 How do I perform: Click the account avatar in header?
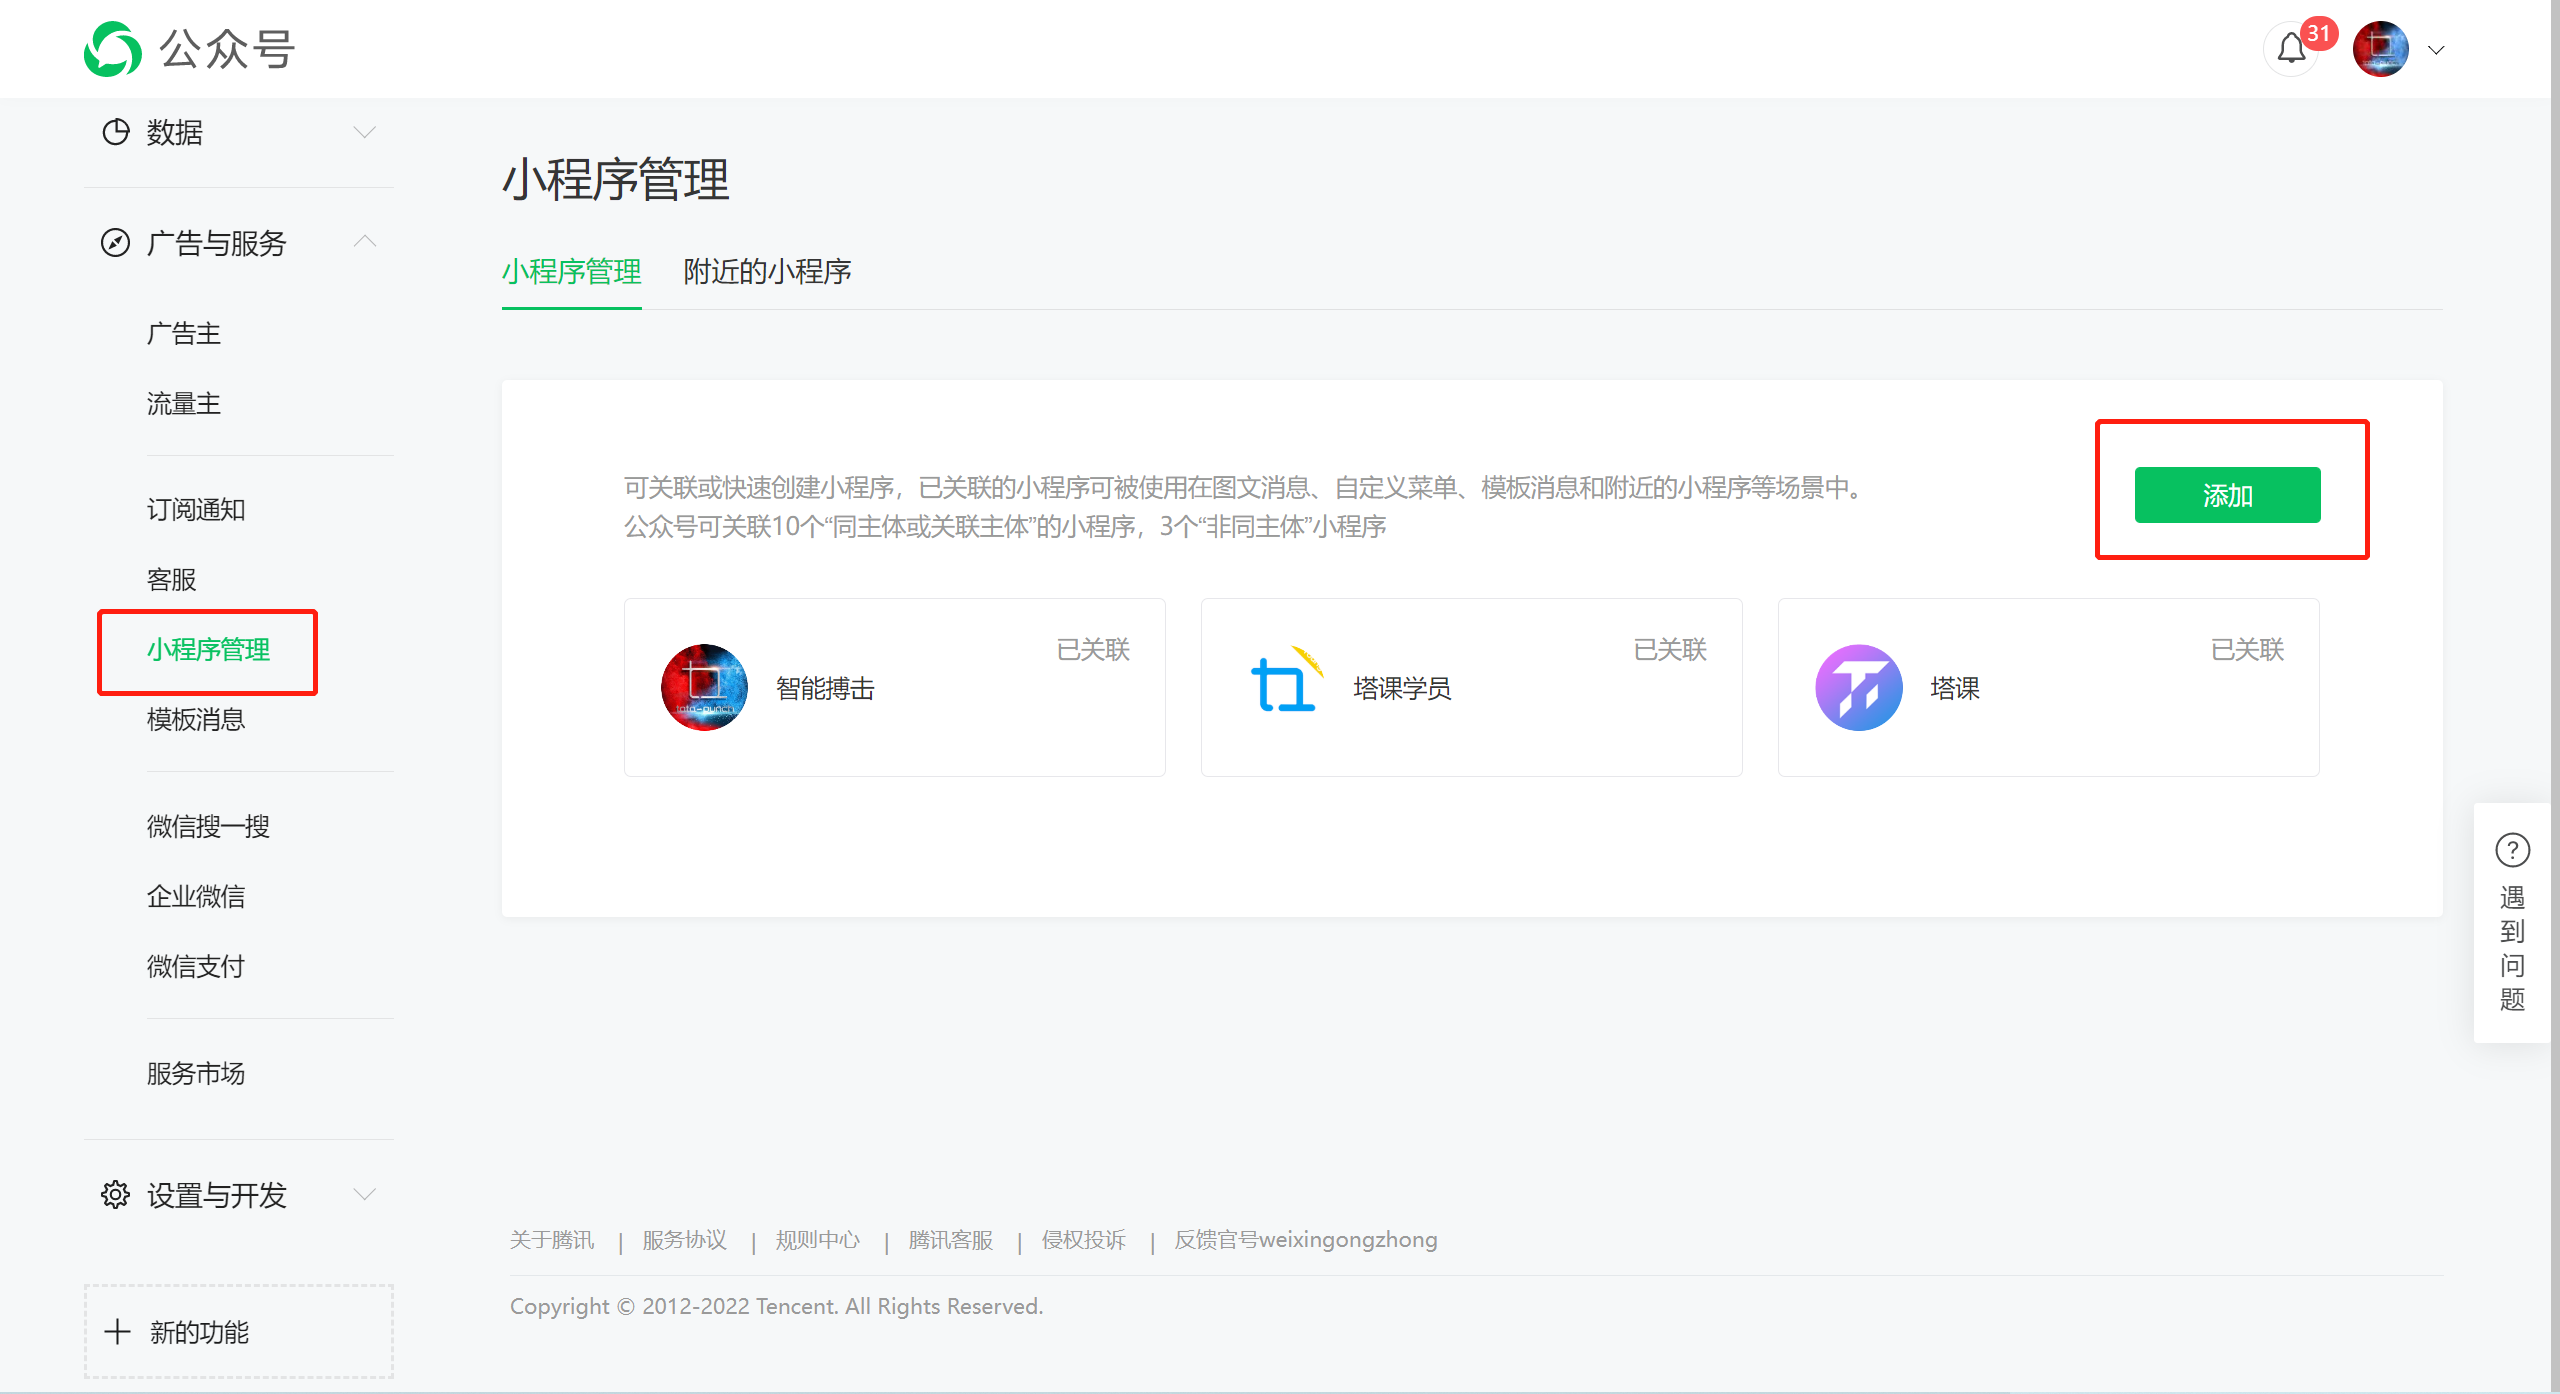[2380, 49]
